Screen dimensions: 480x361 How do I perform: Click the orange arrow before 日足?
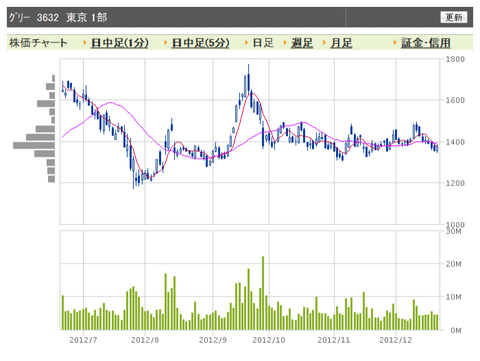(246, 43)
